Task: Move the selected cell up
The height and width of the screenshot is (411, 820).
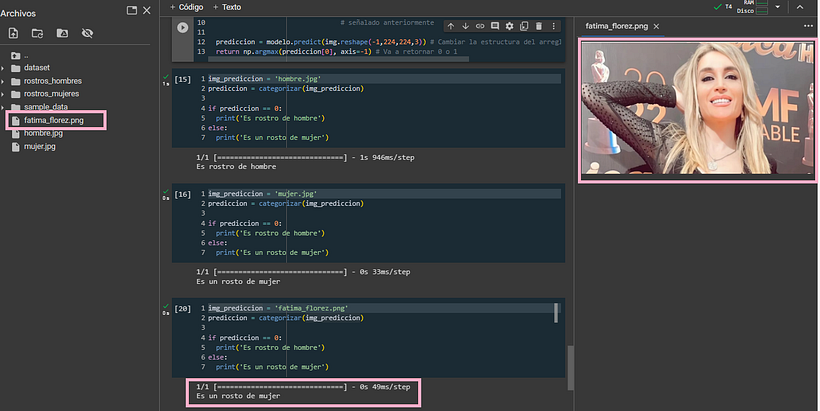Action: click(x=451, y=25)
